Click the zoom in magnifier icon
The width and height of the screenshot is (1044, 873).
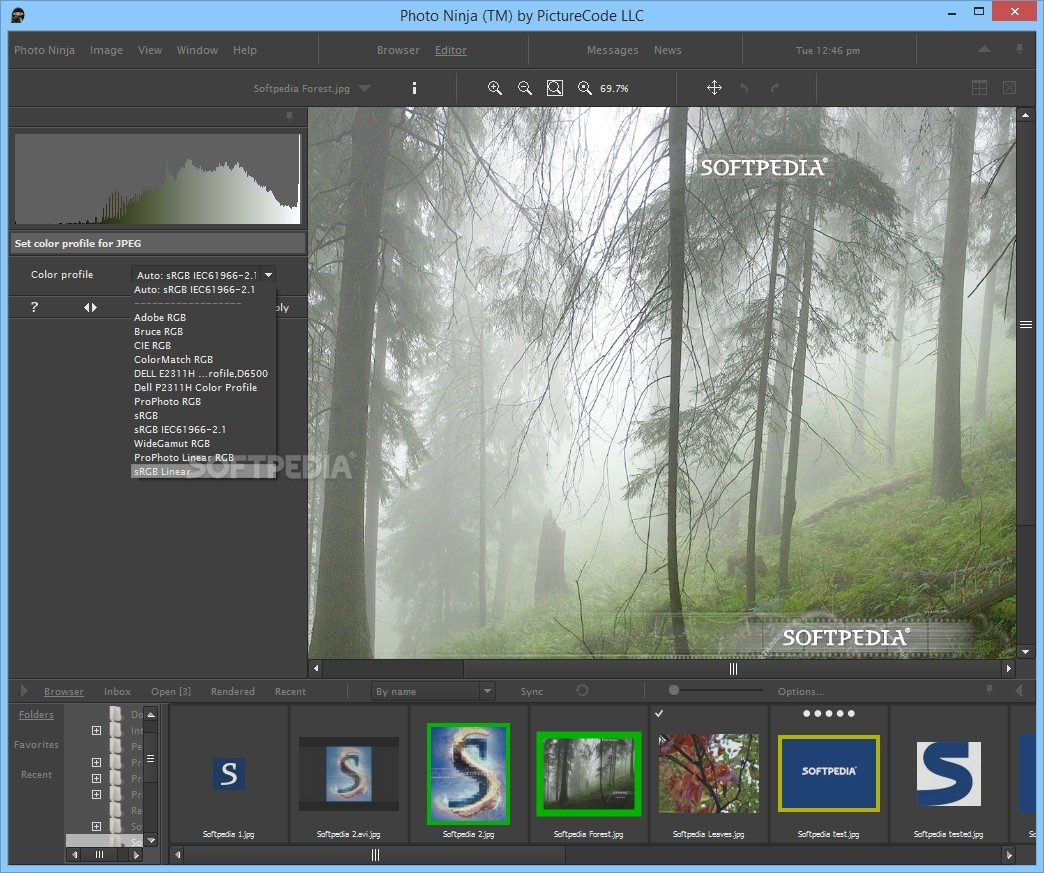(495, 88)
